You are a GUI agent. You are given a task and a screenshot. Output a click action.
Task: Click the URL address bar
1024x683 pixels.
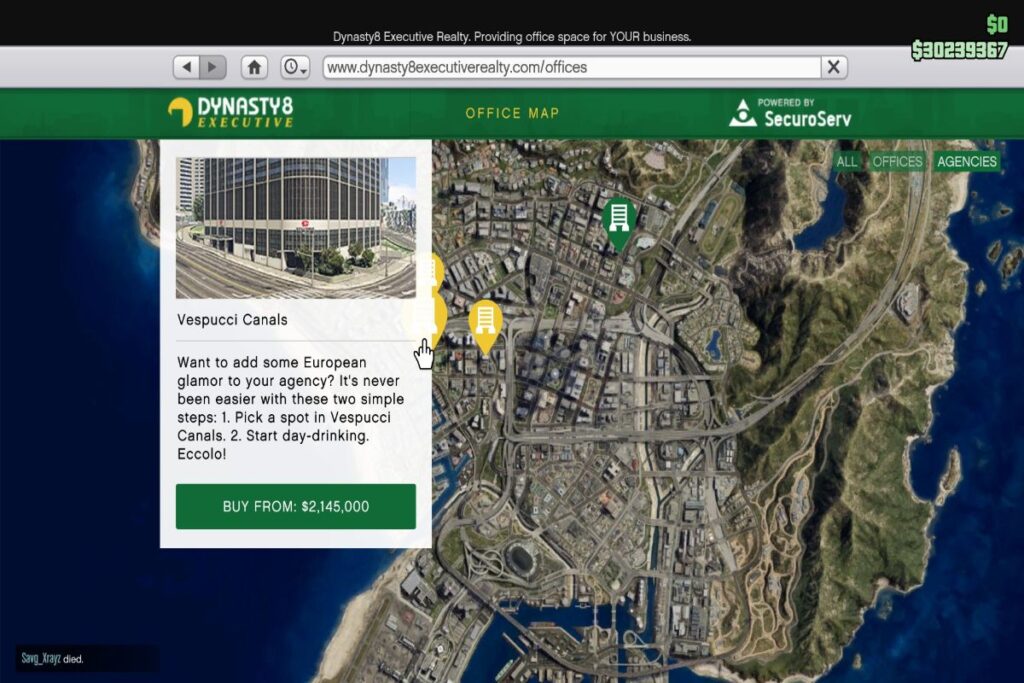[x=571, y=67]
